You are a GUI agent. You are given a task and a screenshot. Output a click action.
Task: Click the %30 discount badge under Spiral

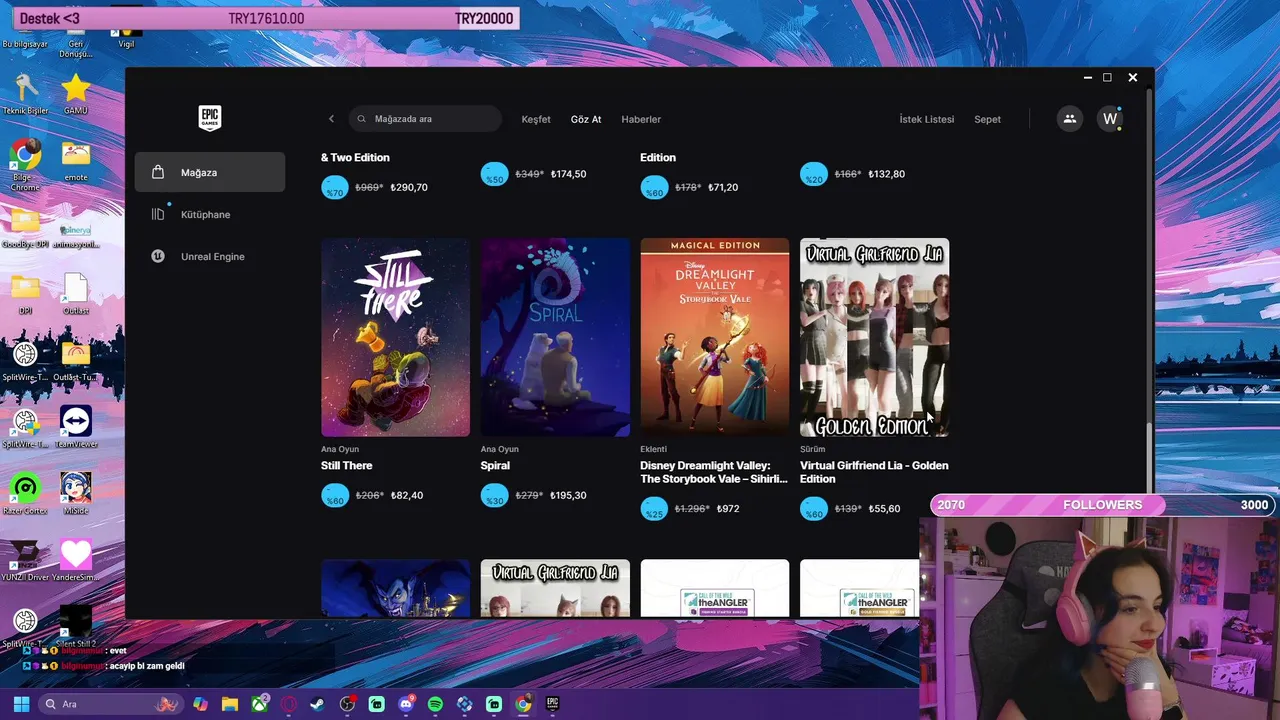click(x=495, y=495)
